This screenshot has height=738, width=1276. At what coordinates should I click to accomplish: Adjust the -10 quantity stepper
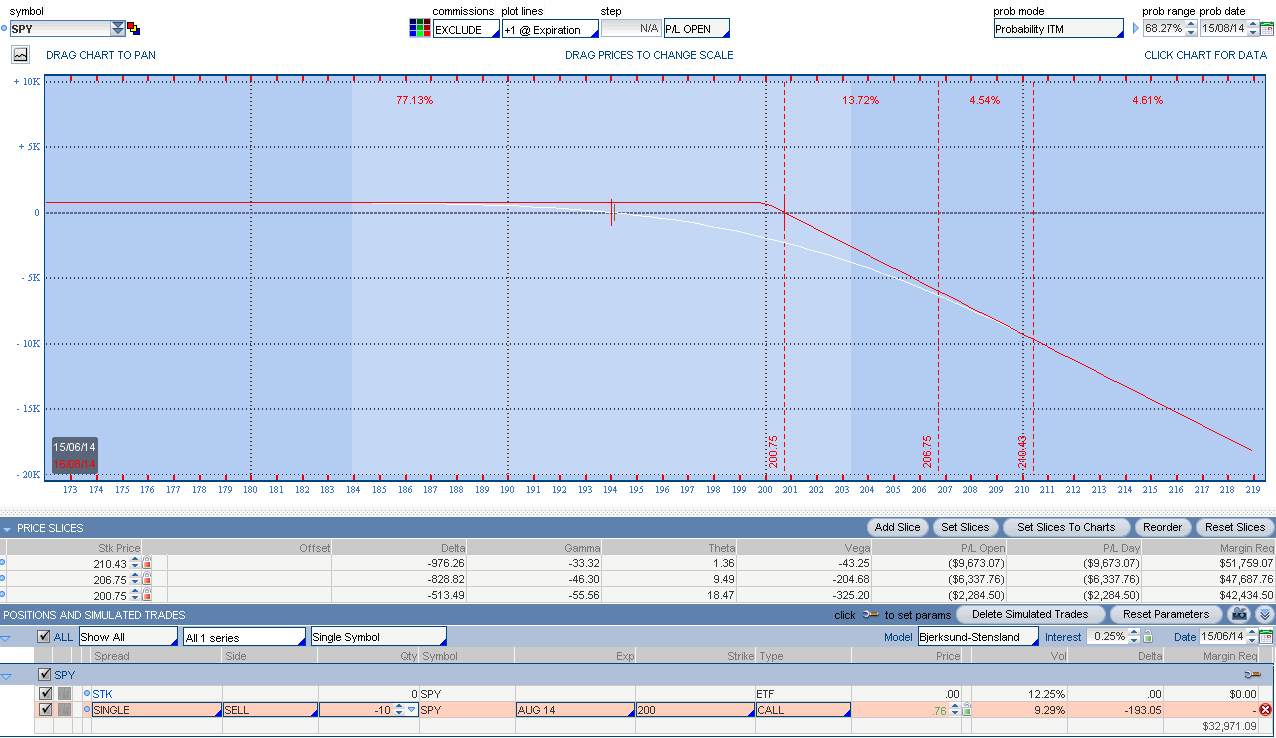(x=398, y=710)
